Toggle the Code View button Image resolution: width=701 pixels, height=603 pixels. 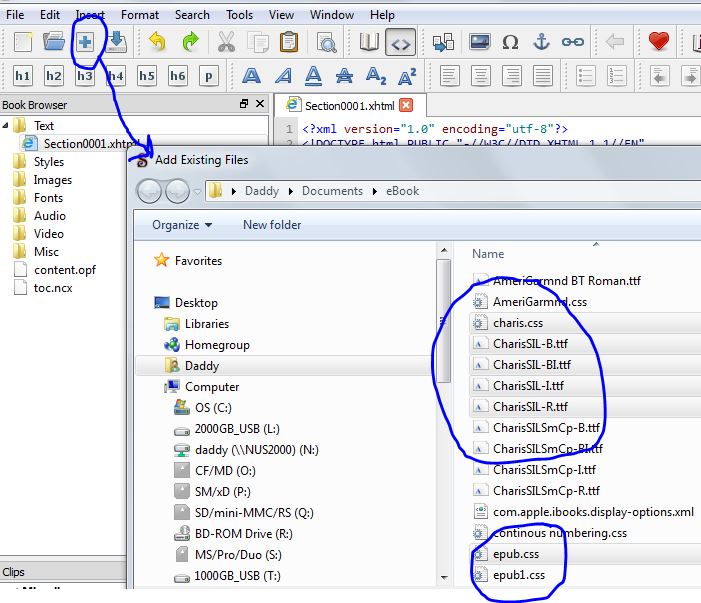coord(400,42)
